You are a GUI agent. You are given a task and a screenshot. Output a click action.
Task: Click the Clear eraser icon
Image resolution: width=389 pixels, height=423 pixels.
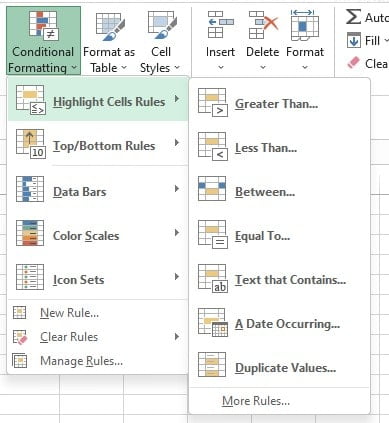tap(354, 63)
